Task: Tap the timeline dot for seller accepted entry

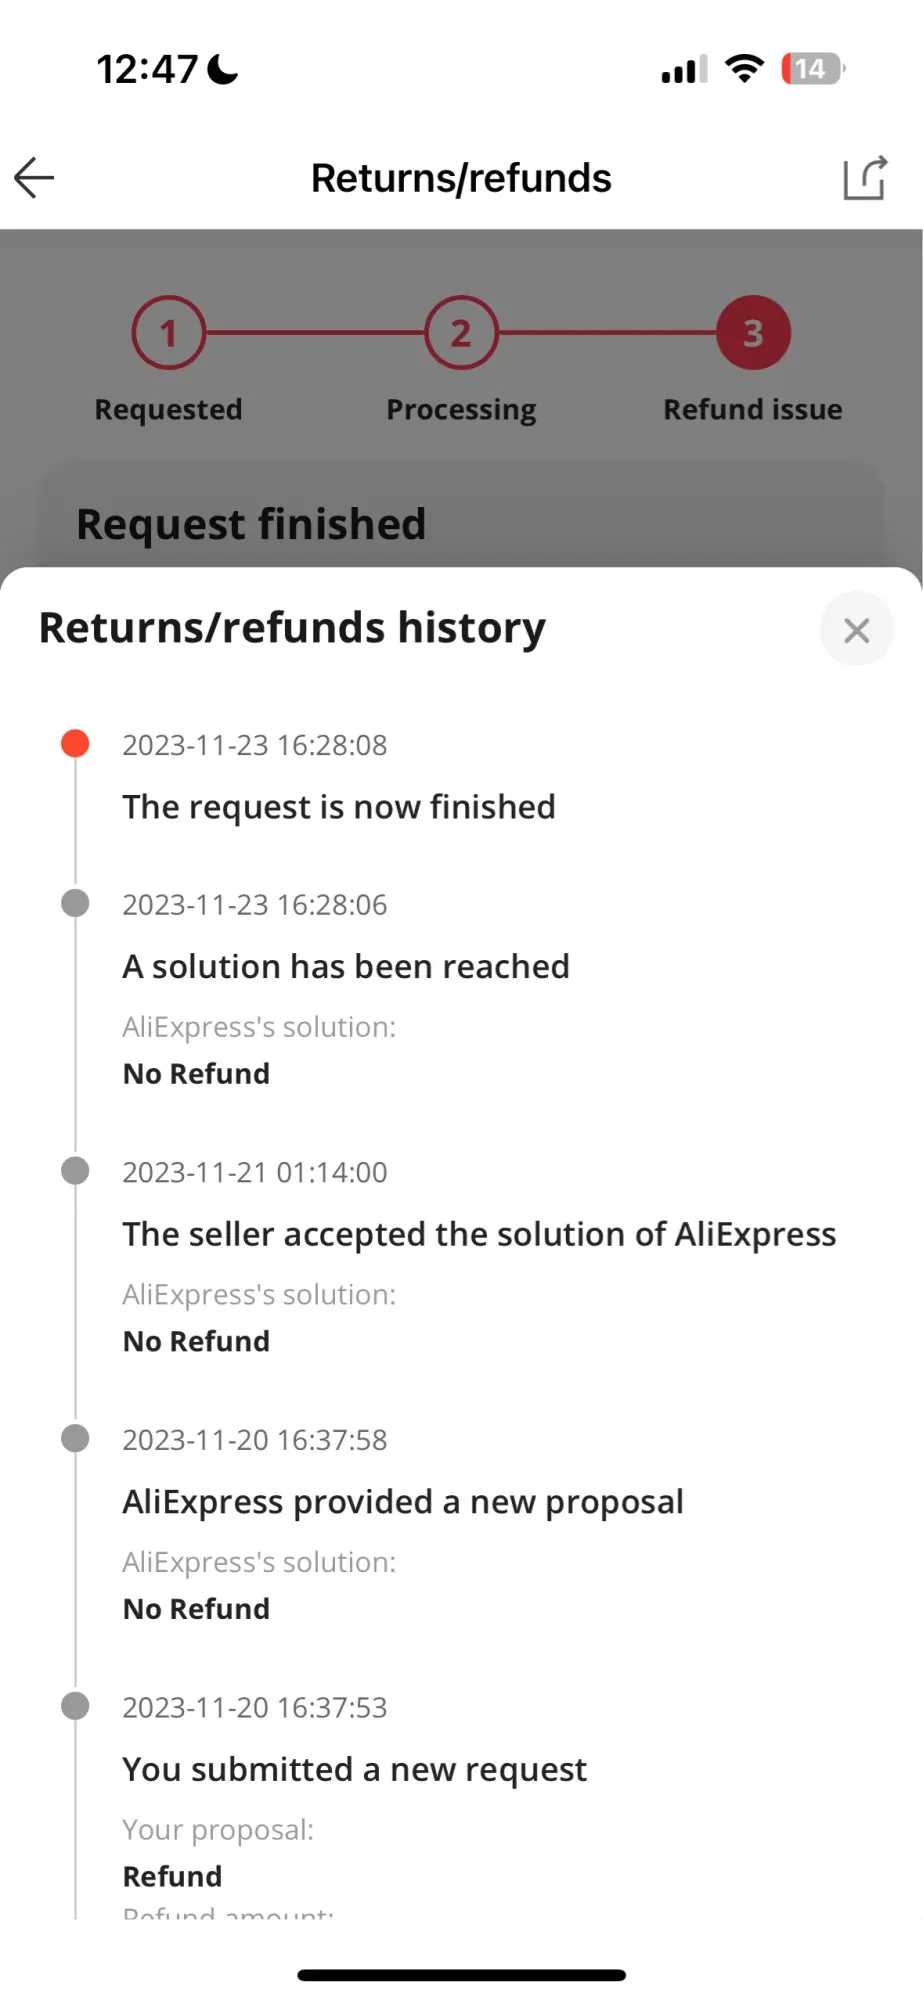Action: [75, 1170]
